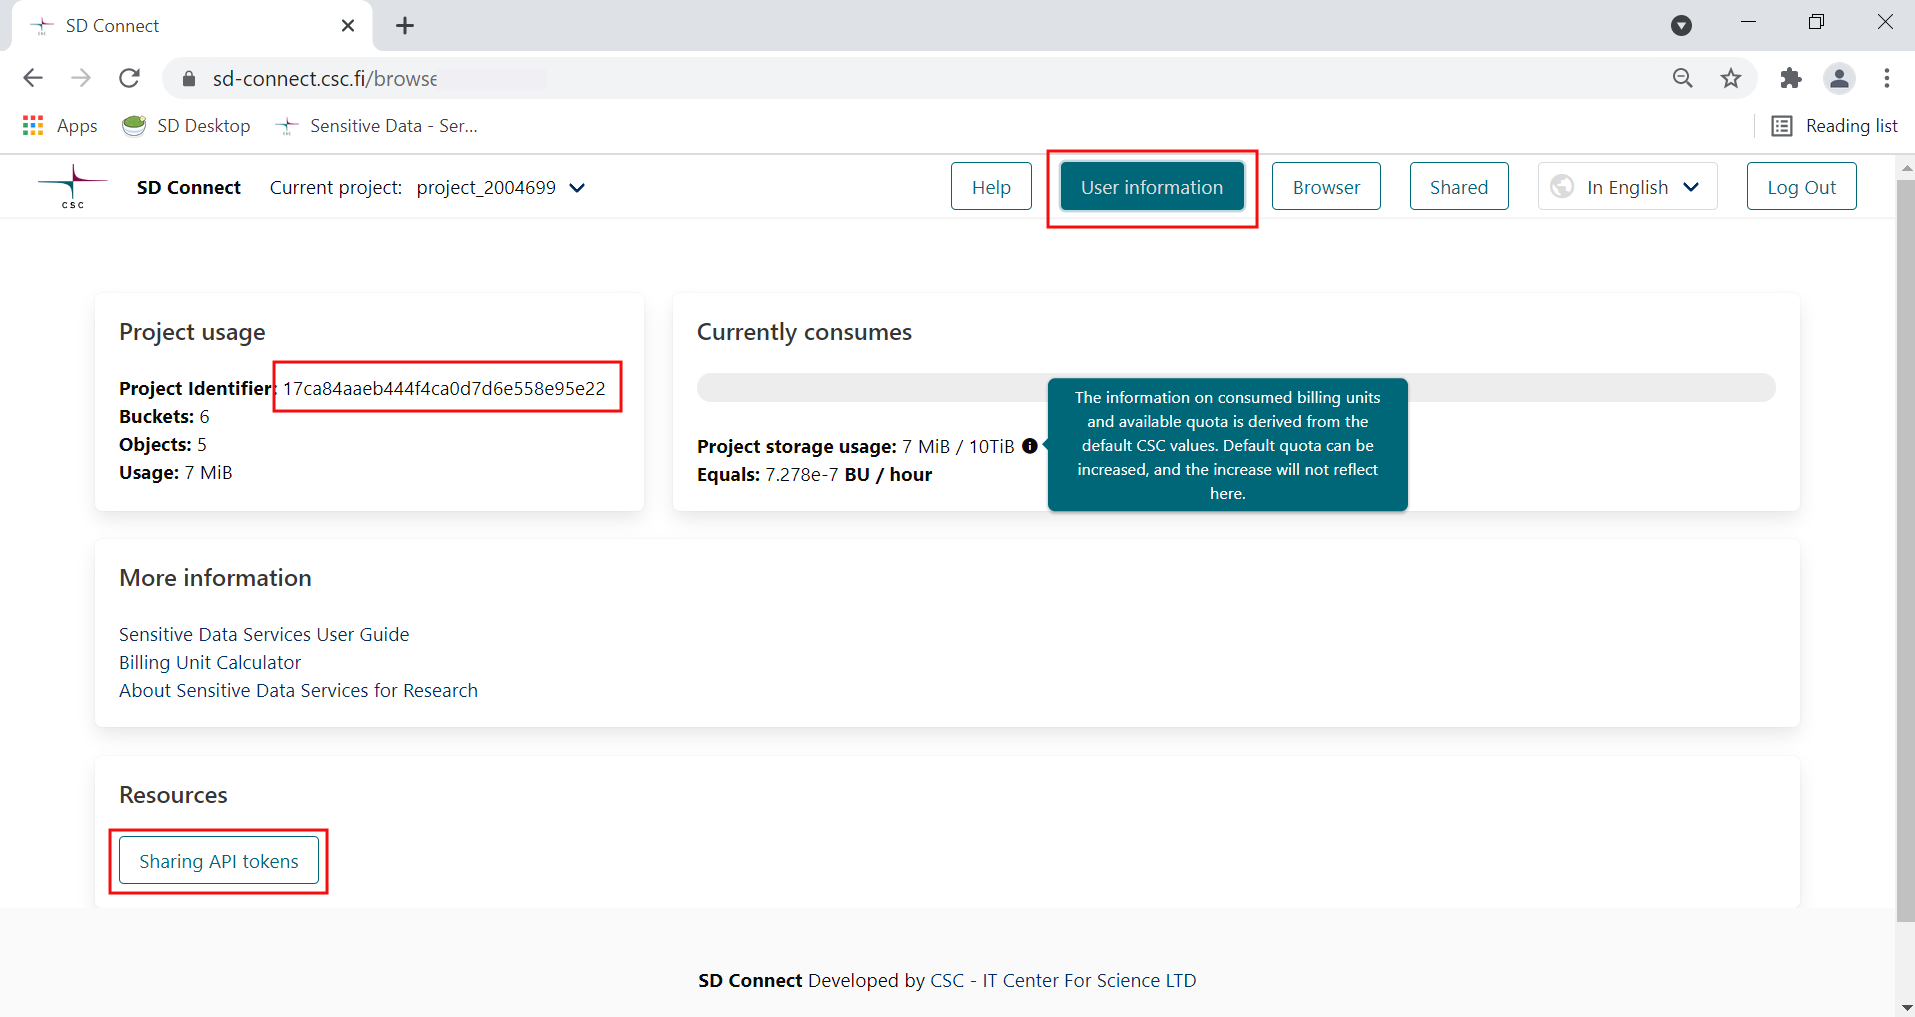Screen dimensions: 1915x1017
Task: Click the Objects: 5 text
Action: tap(163, 444)
